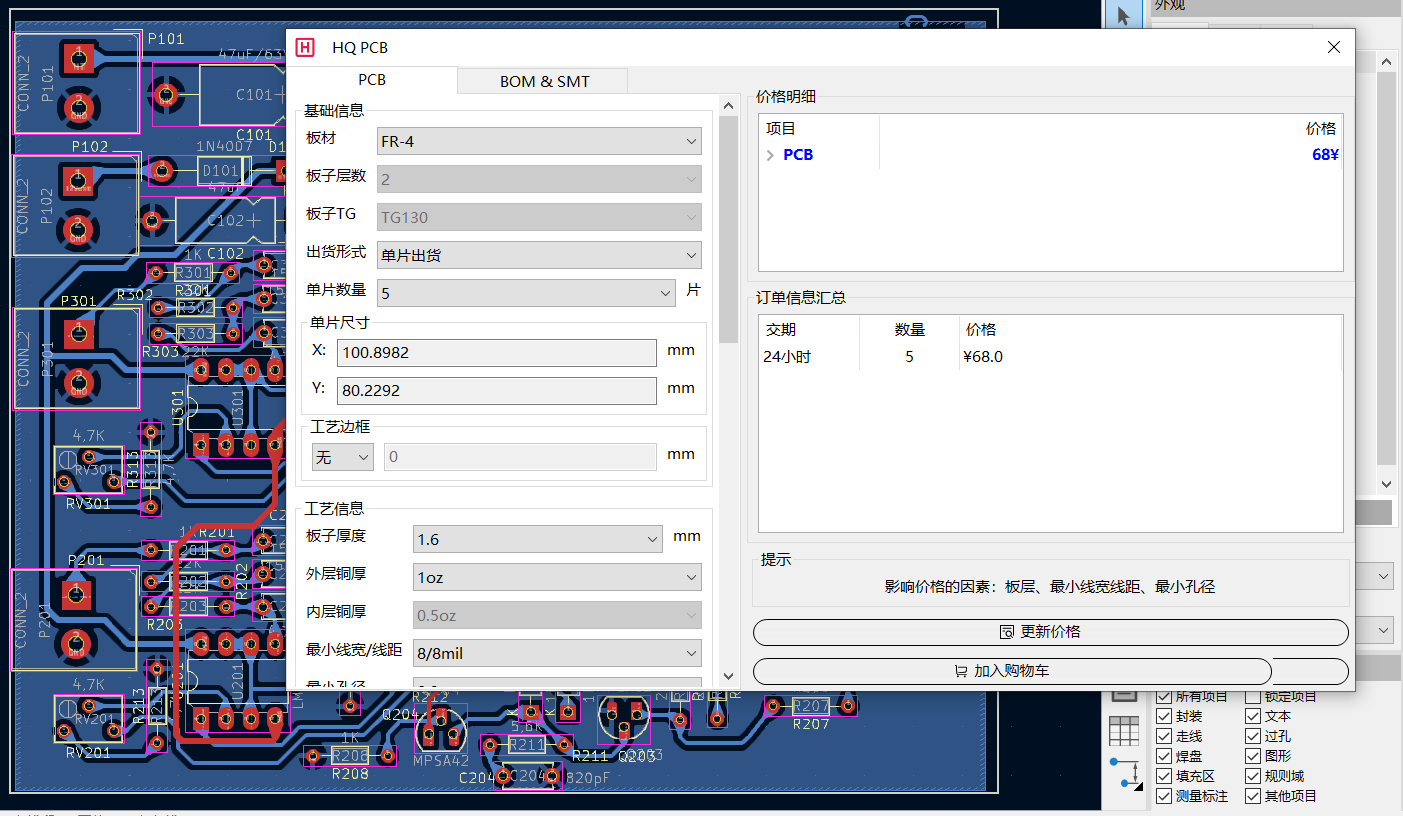
Task: Click the X dimension input field
Action: pos(497,353)
